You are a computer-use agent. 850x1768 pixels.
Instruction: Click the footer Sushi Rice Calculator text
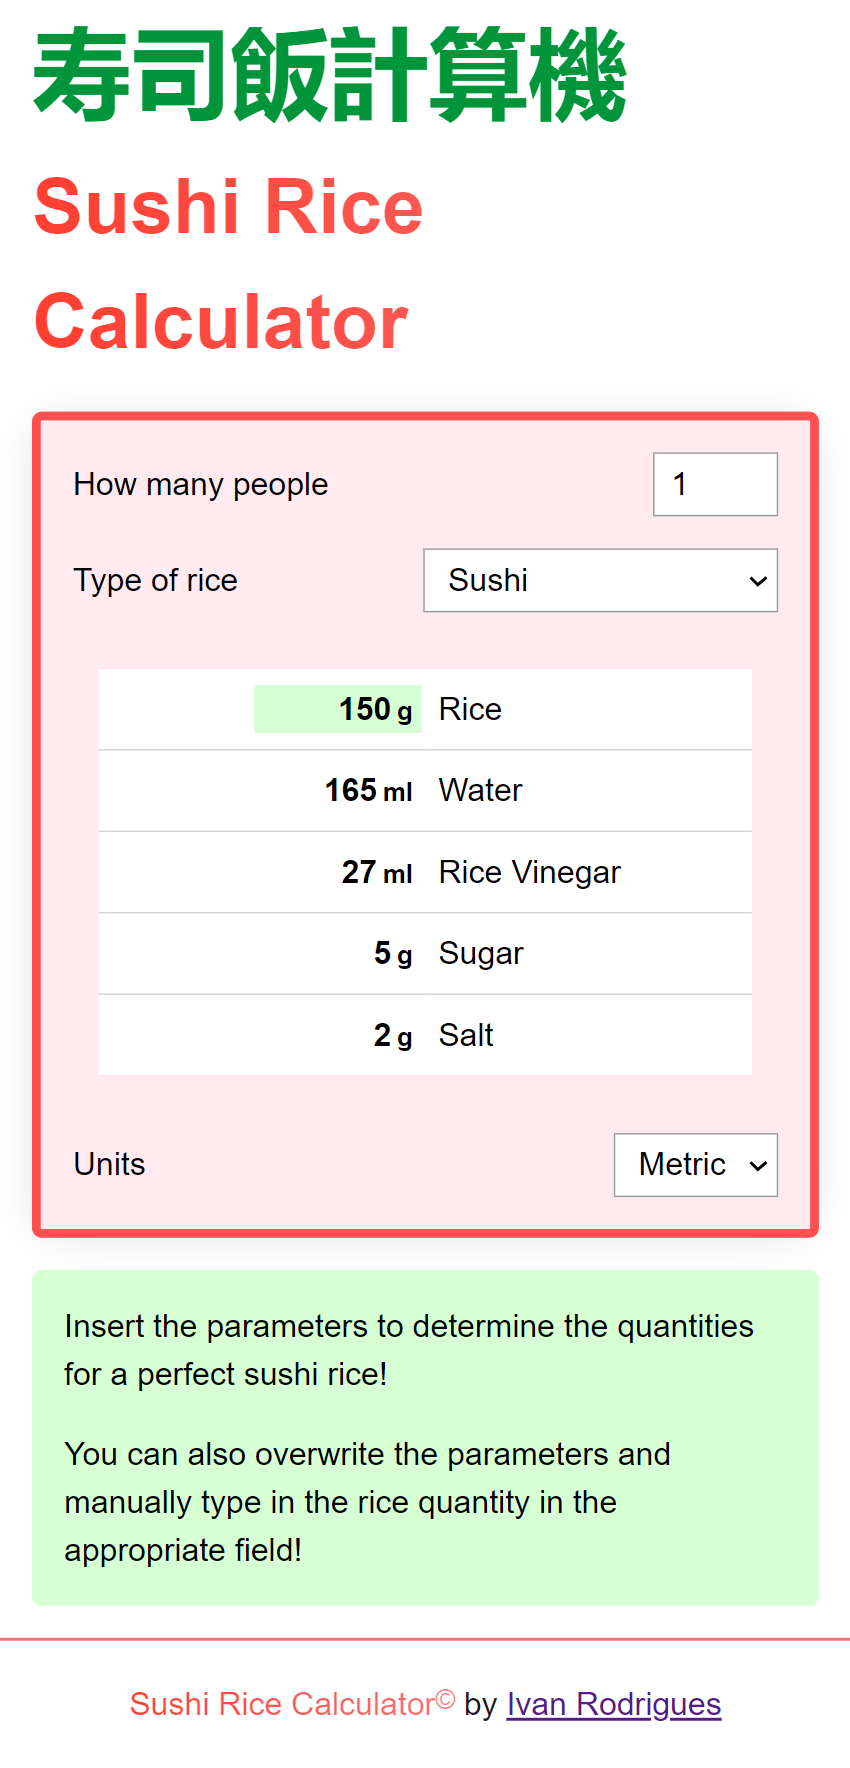click(292, 1704)
